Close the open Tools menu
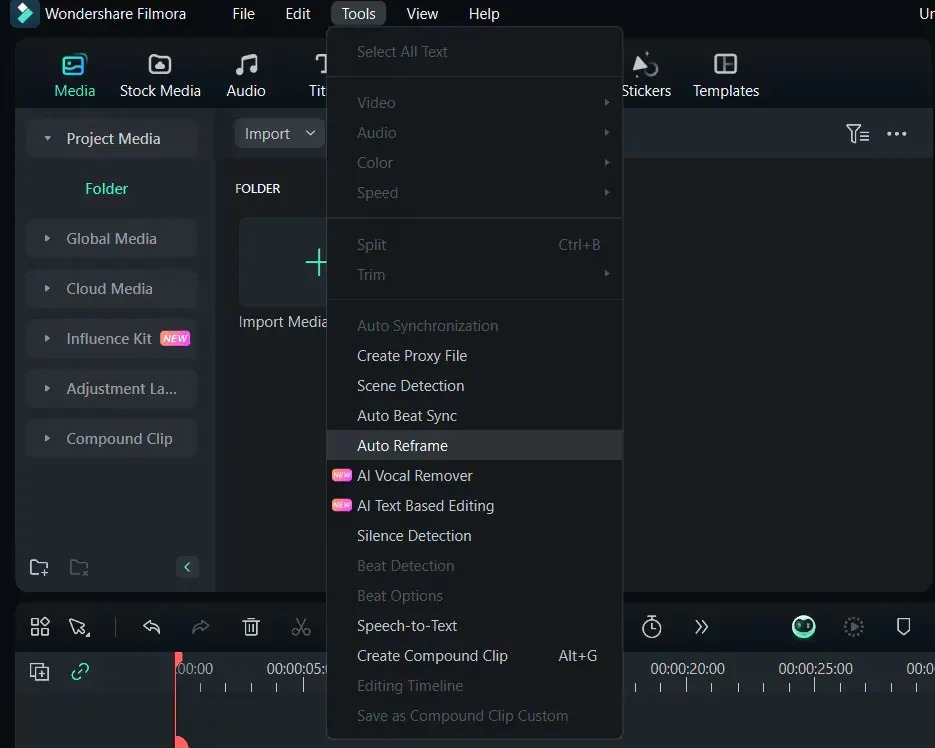 point(358,13)
